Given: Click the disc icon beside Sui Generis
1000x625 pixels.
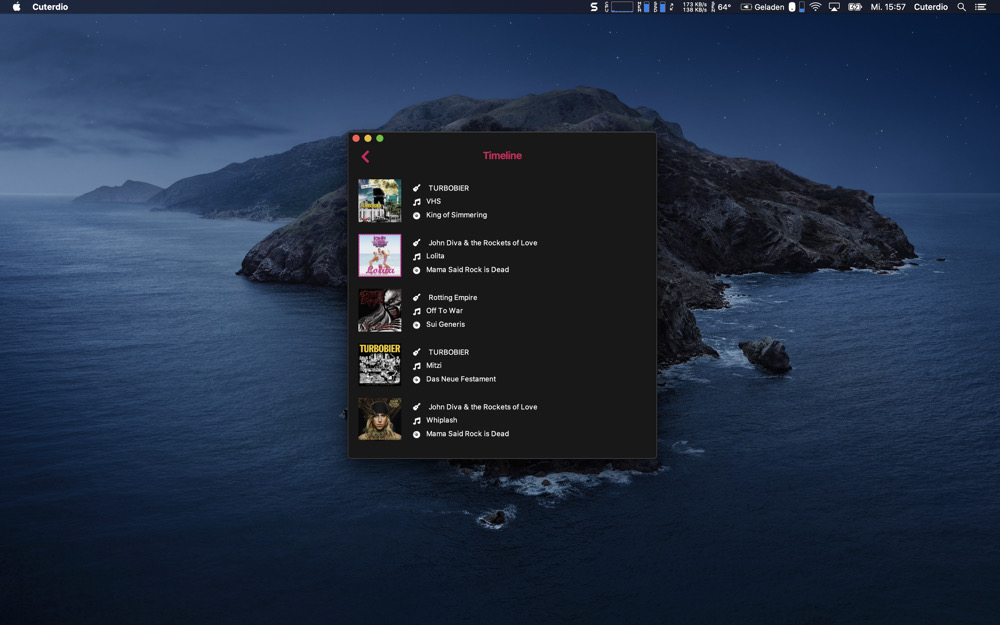Looking at the screenshot, I should coord(417,325).
